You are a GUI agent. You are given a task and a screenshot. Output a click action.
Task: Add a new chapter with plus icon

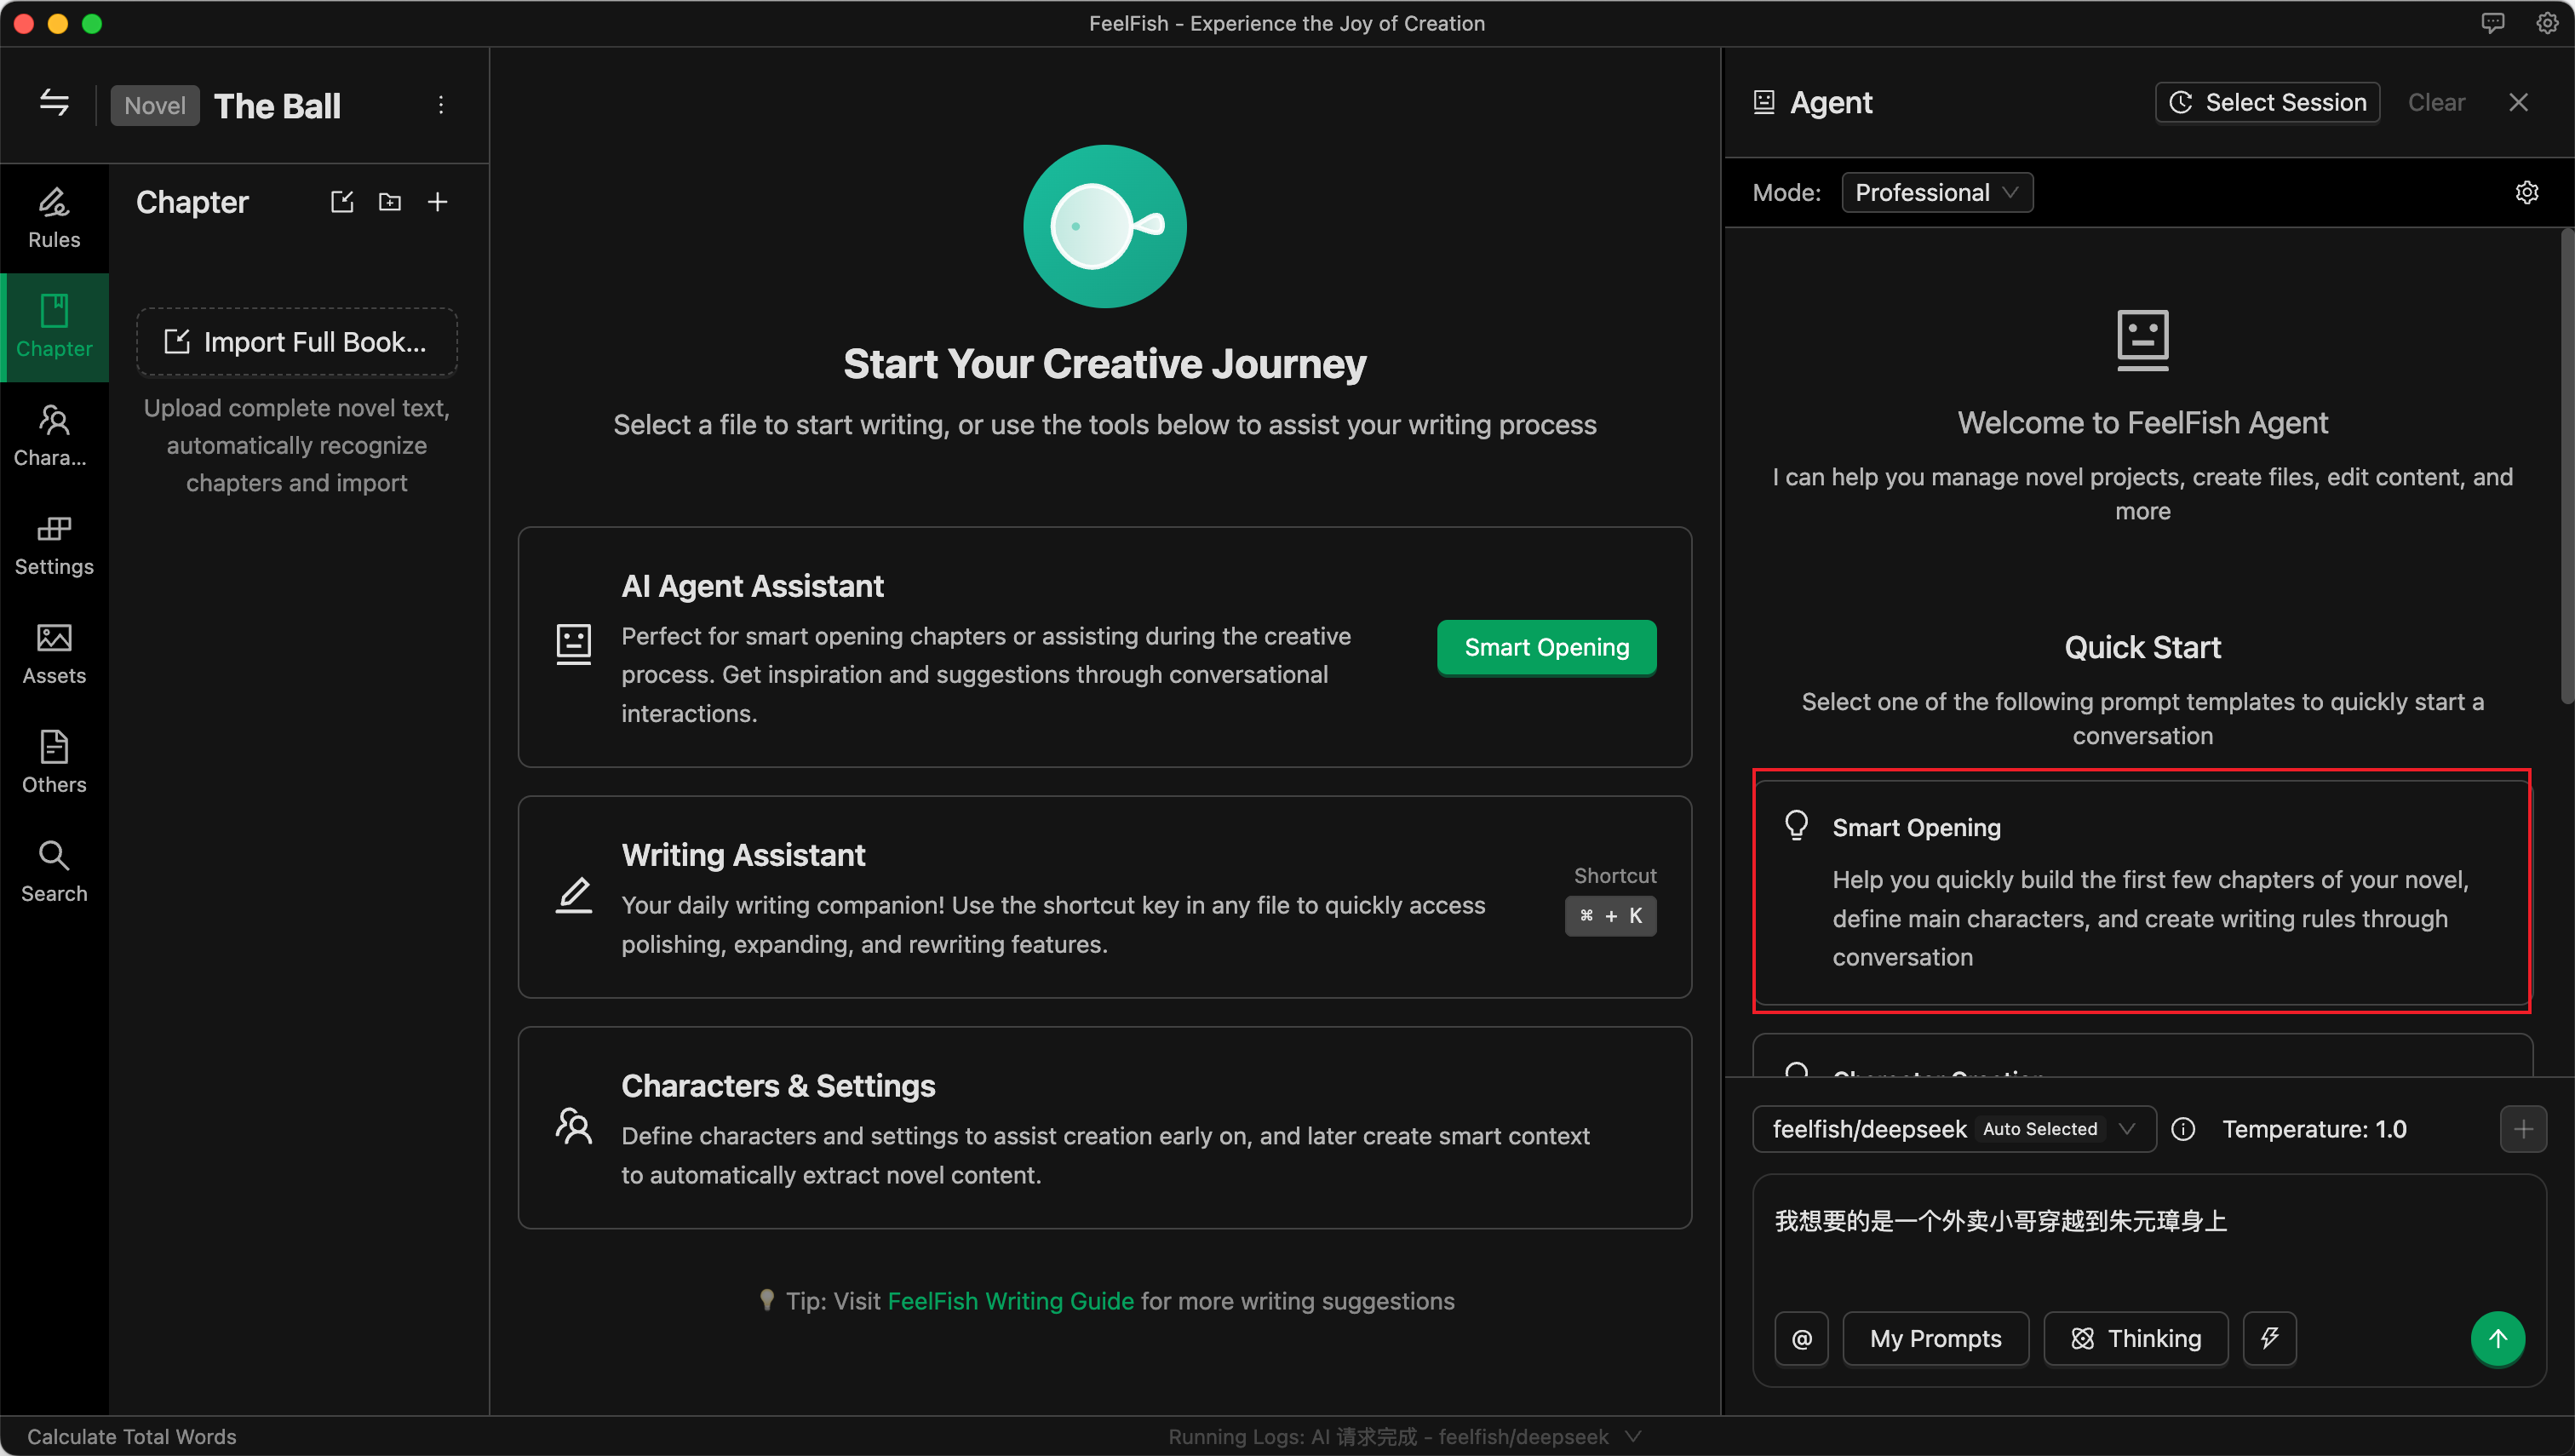click(x=437, y=202)
